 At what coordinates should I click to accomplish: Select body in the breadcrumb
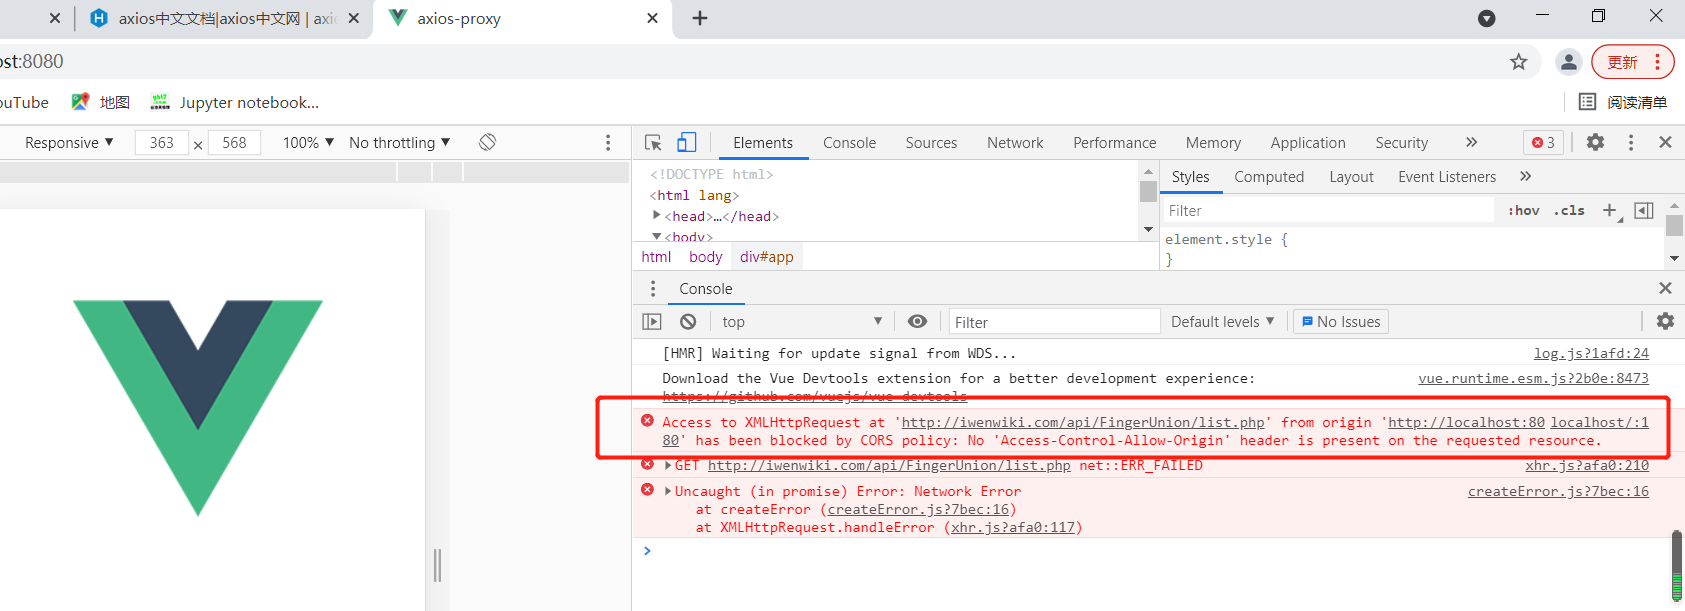click(705, 257)
